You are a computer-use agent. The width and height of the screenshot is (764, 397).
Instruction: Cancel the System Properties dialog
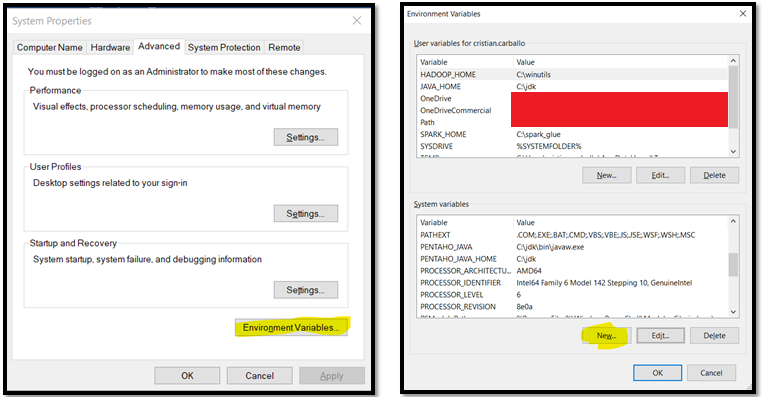[259, 376]
